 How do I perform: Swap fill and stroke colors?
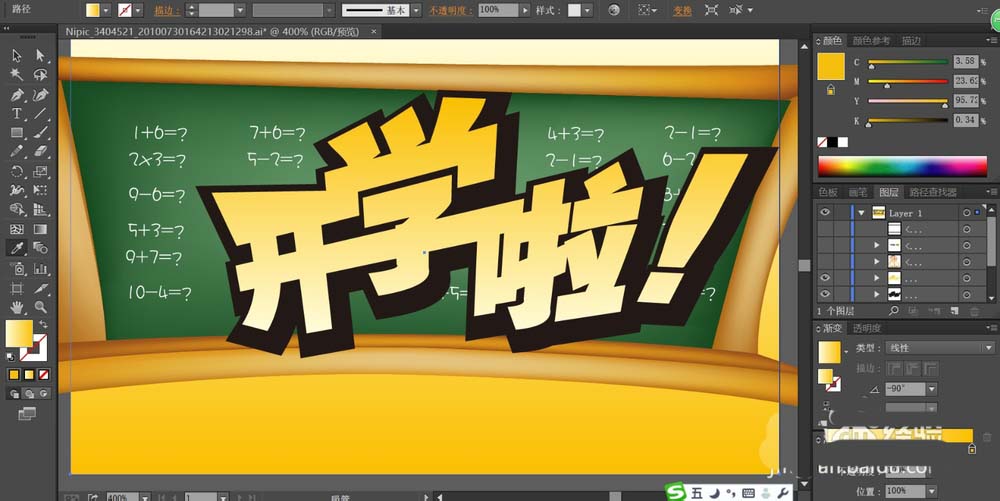click(43, 324)
